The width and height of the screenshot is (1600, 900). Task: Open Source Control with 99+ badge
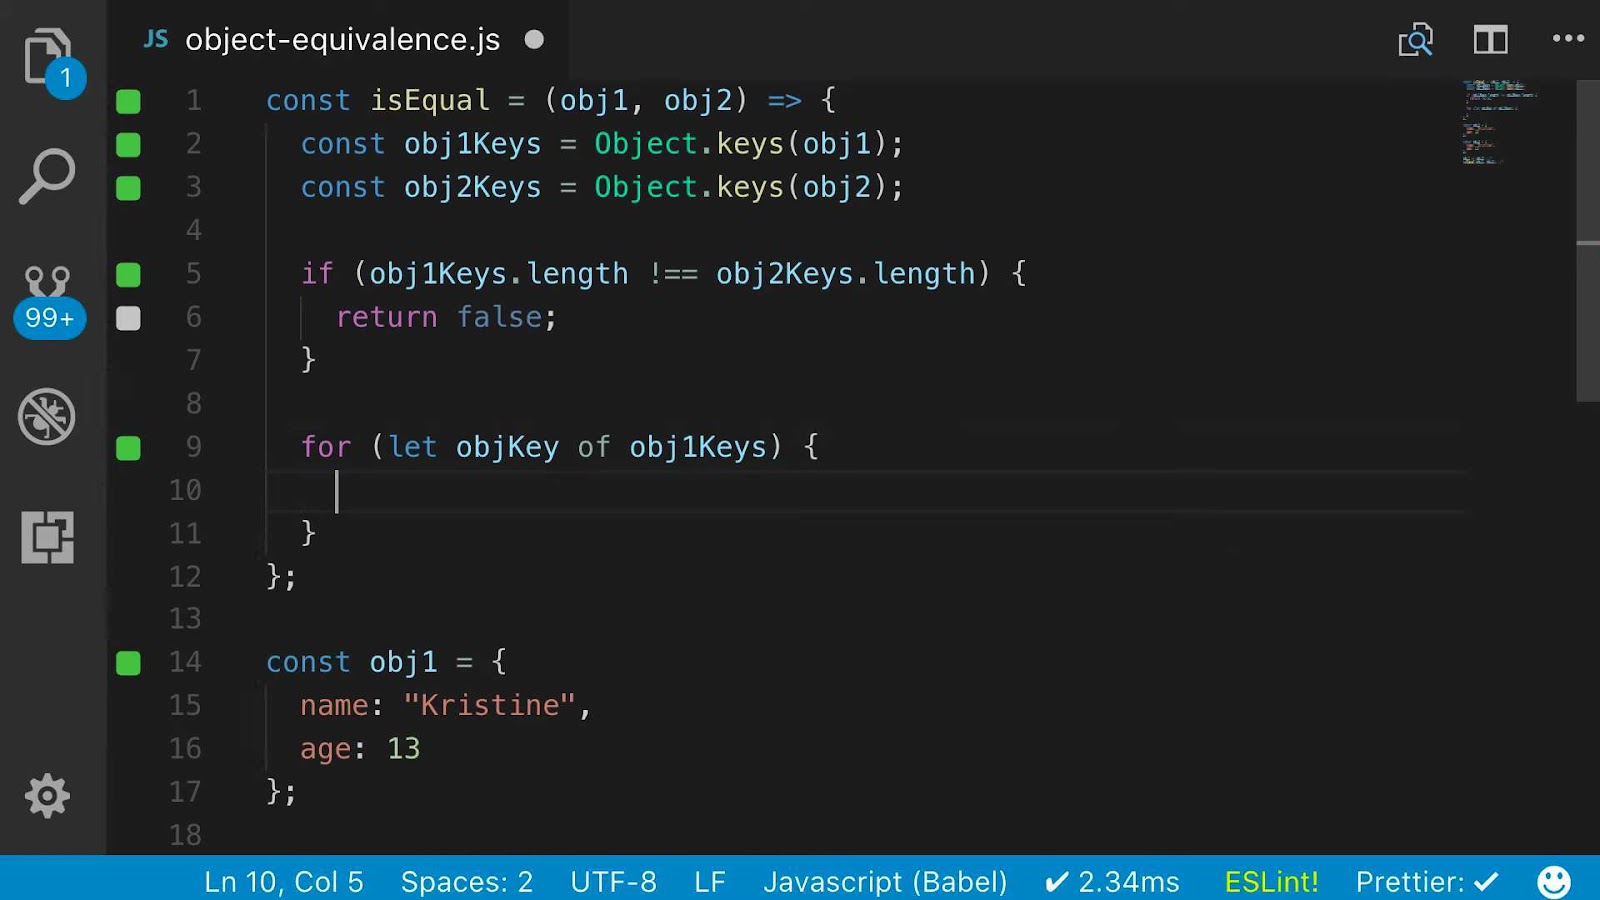tap(48, 300)
